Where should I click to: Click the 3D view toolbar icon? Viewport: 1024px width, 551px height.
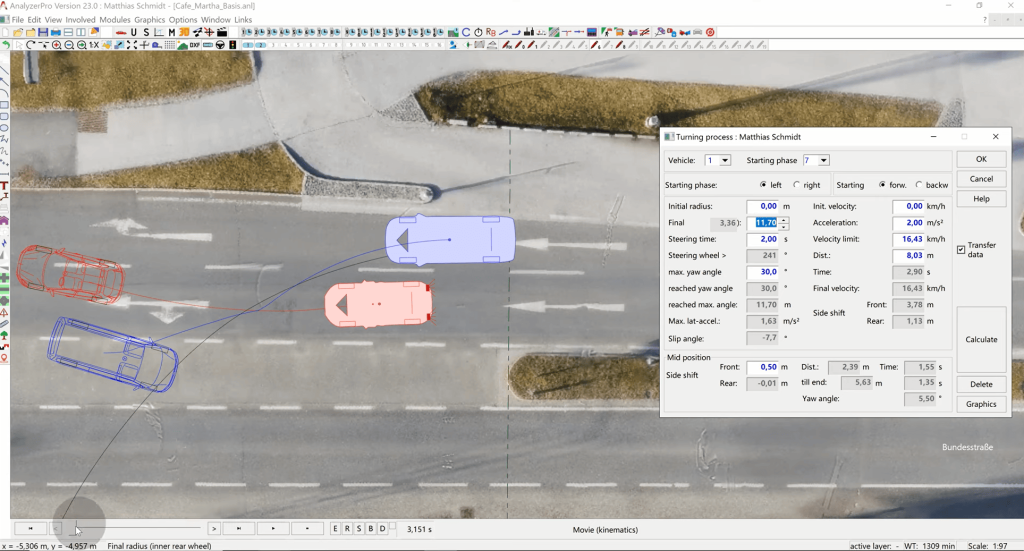[x=184, y=32]
